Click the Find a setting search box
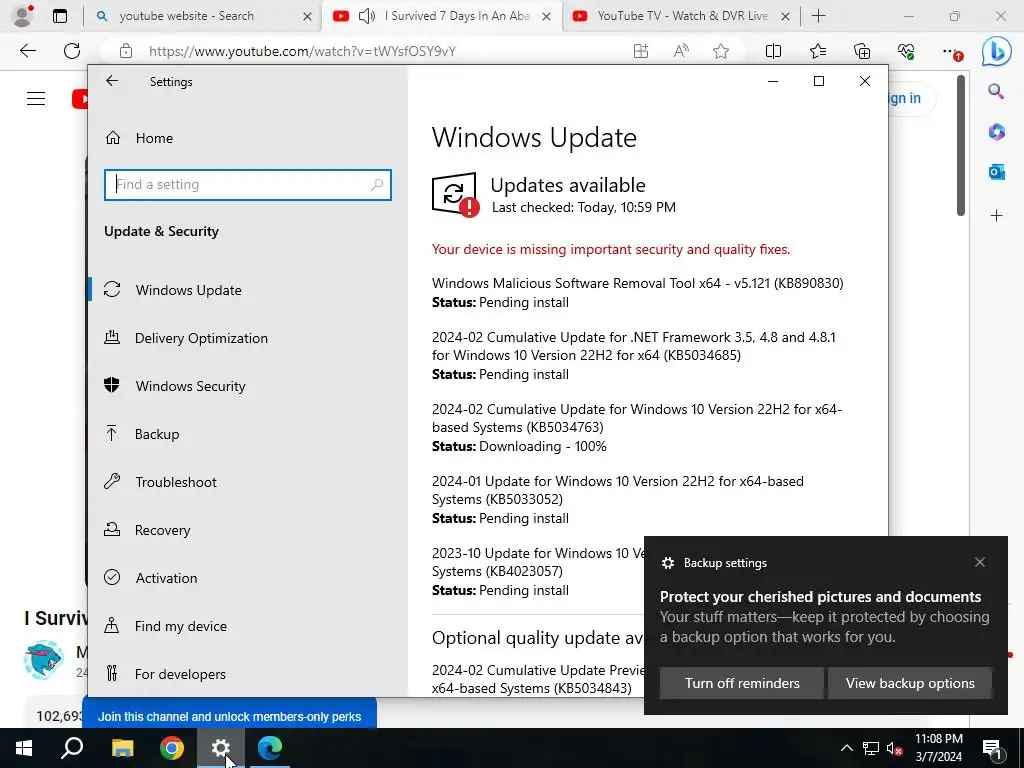 [248, 185]
